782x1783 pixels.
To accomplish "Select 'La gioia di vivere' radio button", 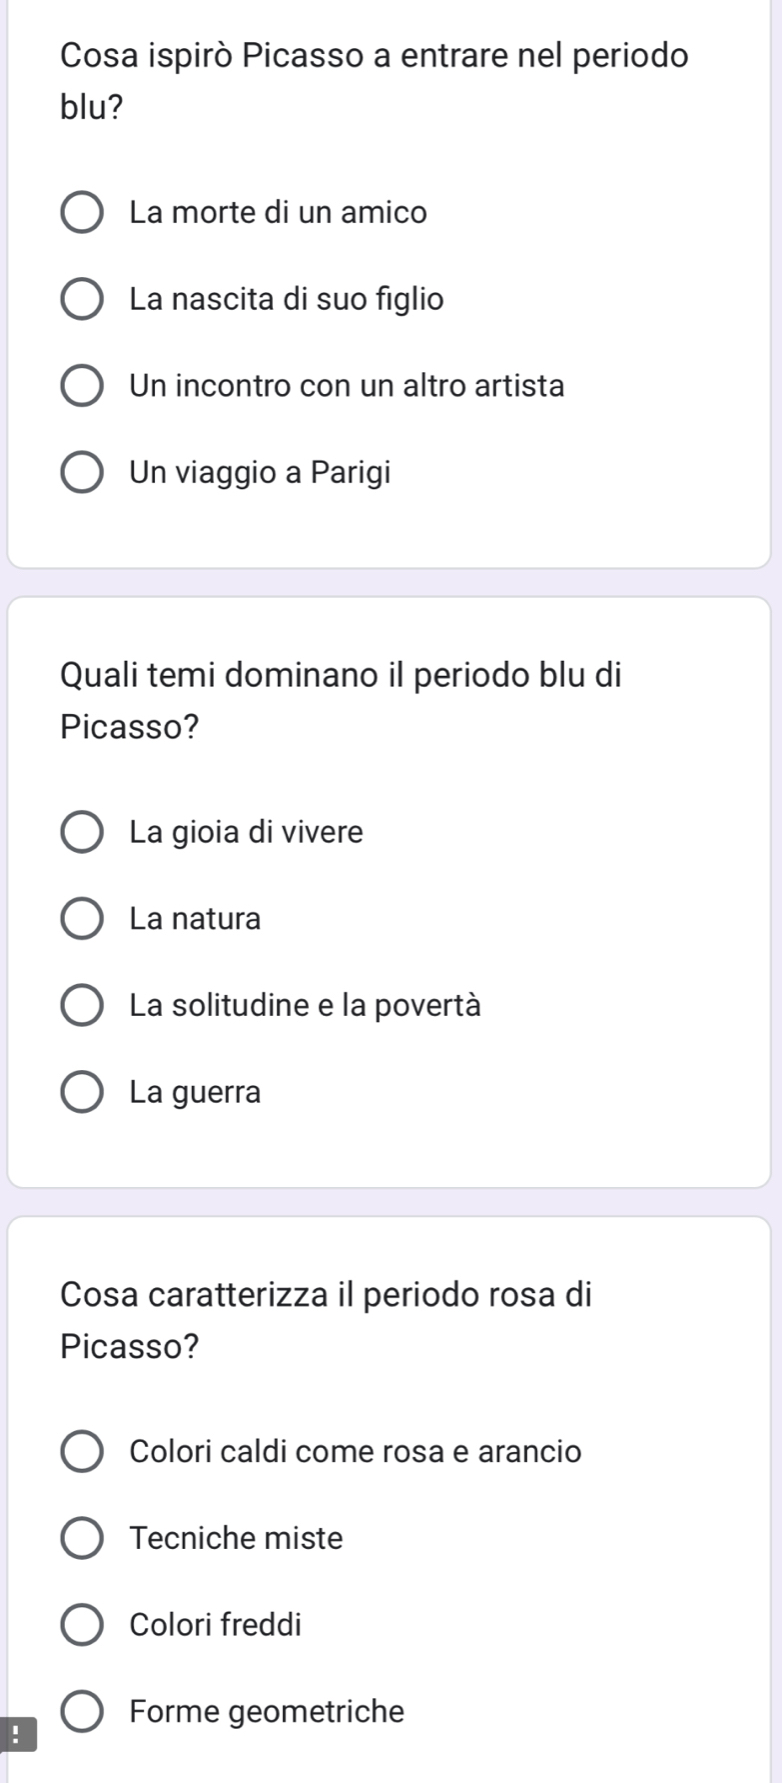I will pyautogui.click(x=82, y=833).
